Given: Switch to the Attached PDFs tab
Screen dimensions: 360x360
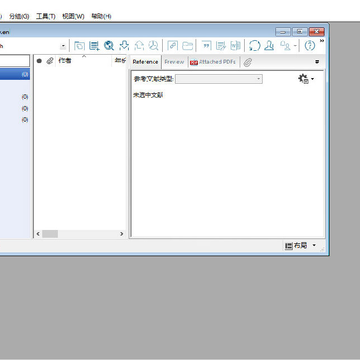Looking at the screenshot, I should point(213,62).
